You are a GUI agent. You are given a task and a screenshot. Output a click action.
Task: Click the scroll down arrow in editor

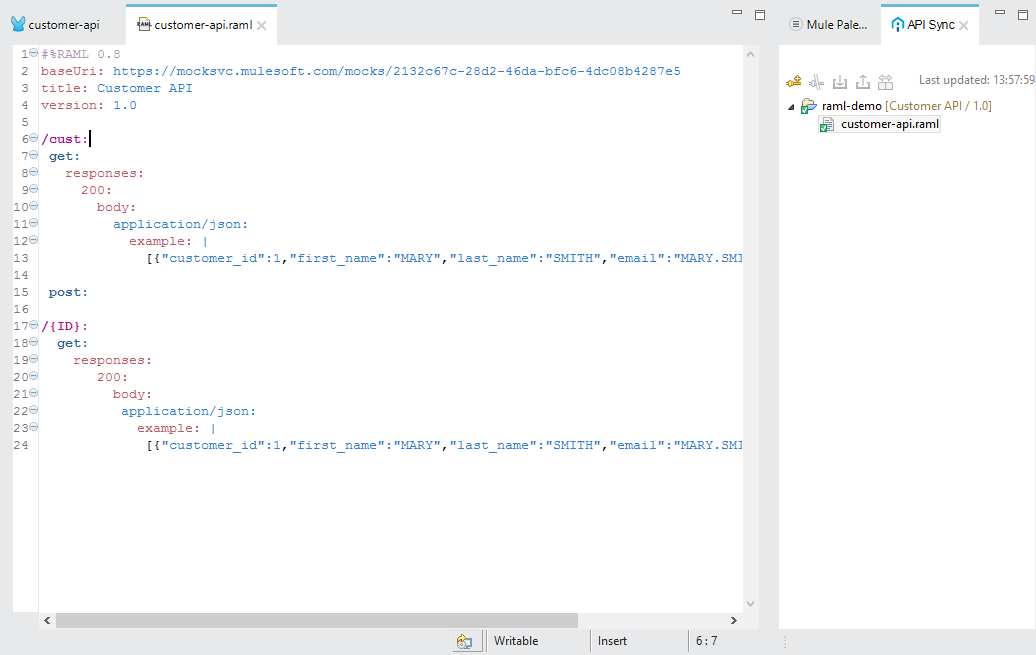point(751,603)
